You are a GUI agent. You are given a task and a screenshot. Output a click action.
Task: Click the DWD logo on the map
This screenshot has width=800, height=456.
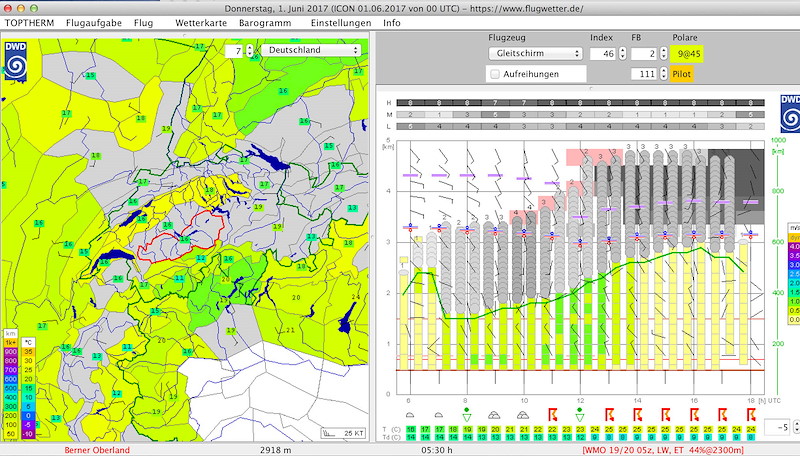tap(17, 59)
